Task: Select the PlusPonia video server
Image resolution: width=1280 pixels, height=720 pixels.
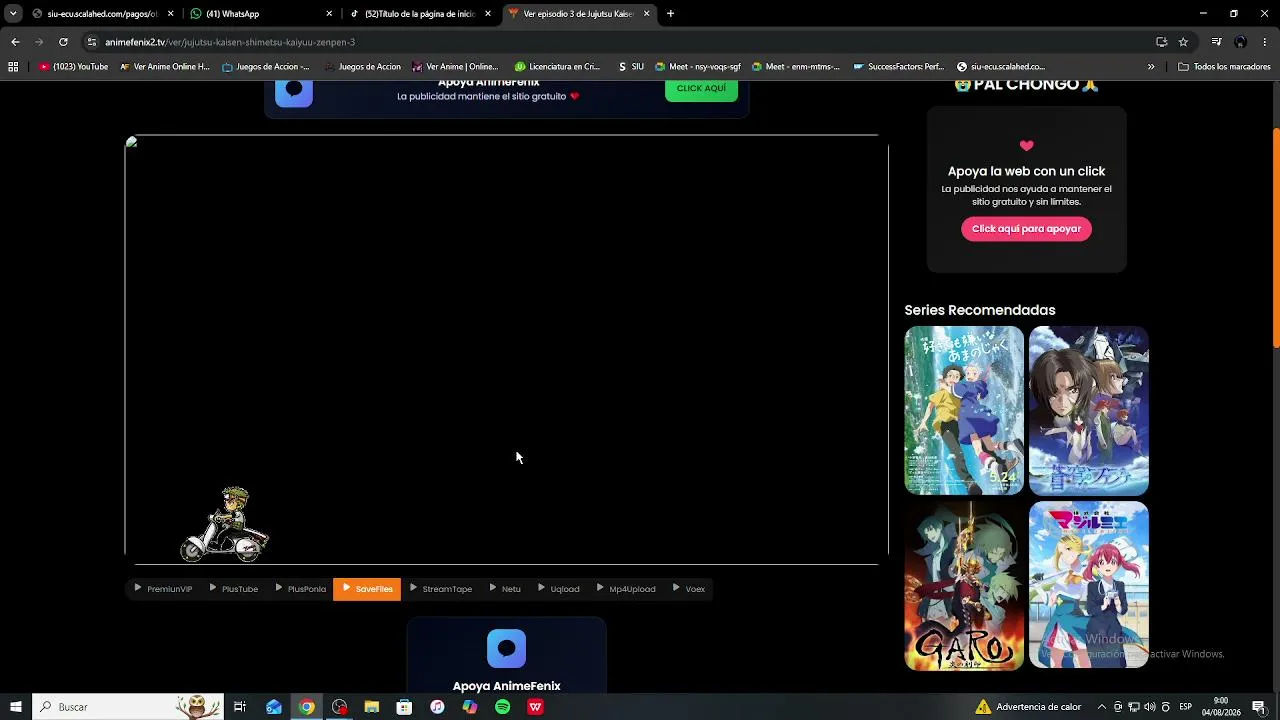Action: pos(300,589)
